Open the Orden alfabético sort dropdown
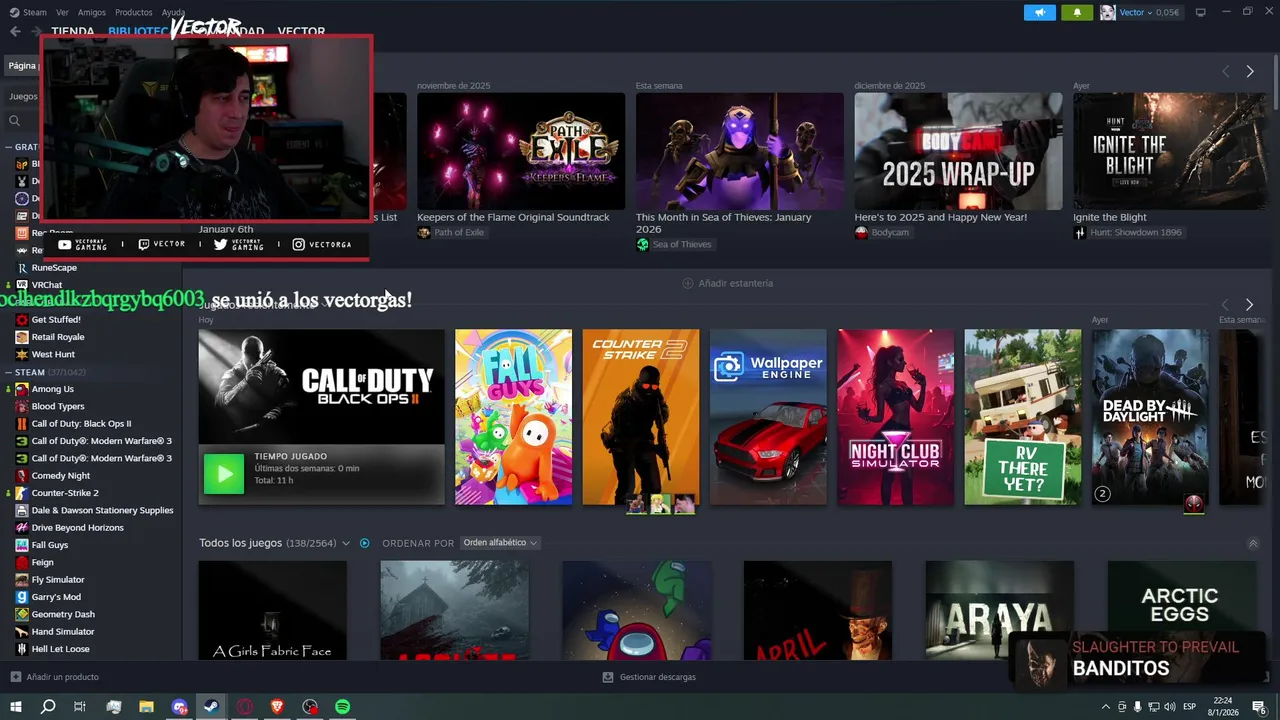This screenshot has width=1280, height=720. (500, 543)
